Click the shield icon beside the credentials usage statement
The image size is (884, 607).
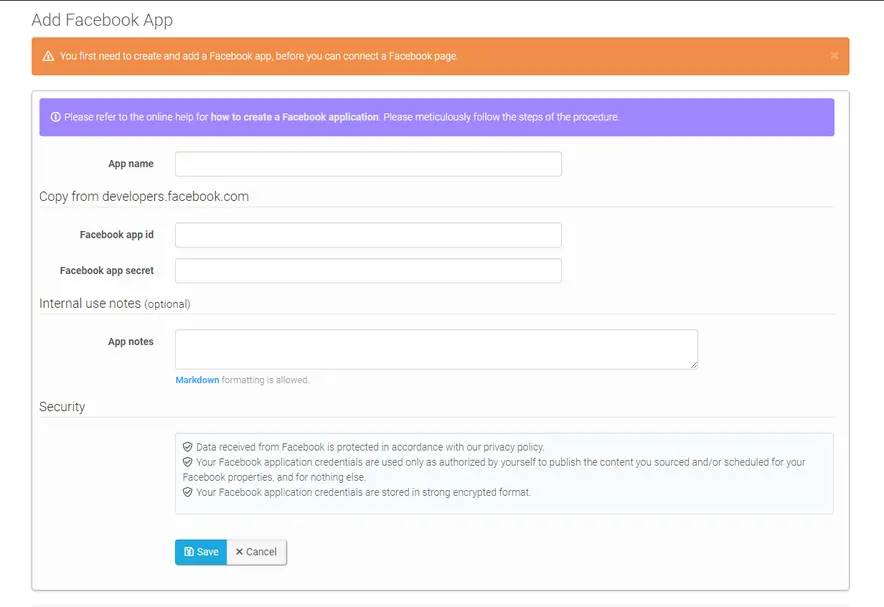click(x=188, y=462)
